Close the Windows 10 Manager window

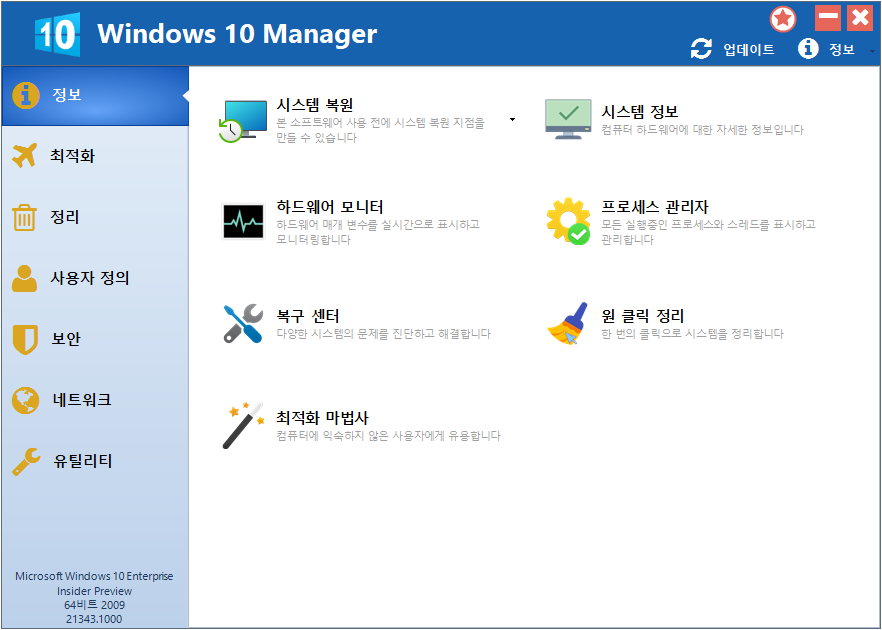pyautogui.click(x=860, y=18)
